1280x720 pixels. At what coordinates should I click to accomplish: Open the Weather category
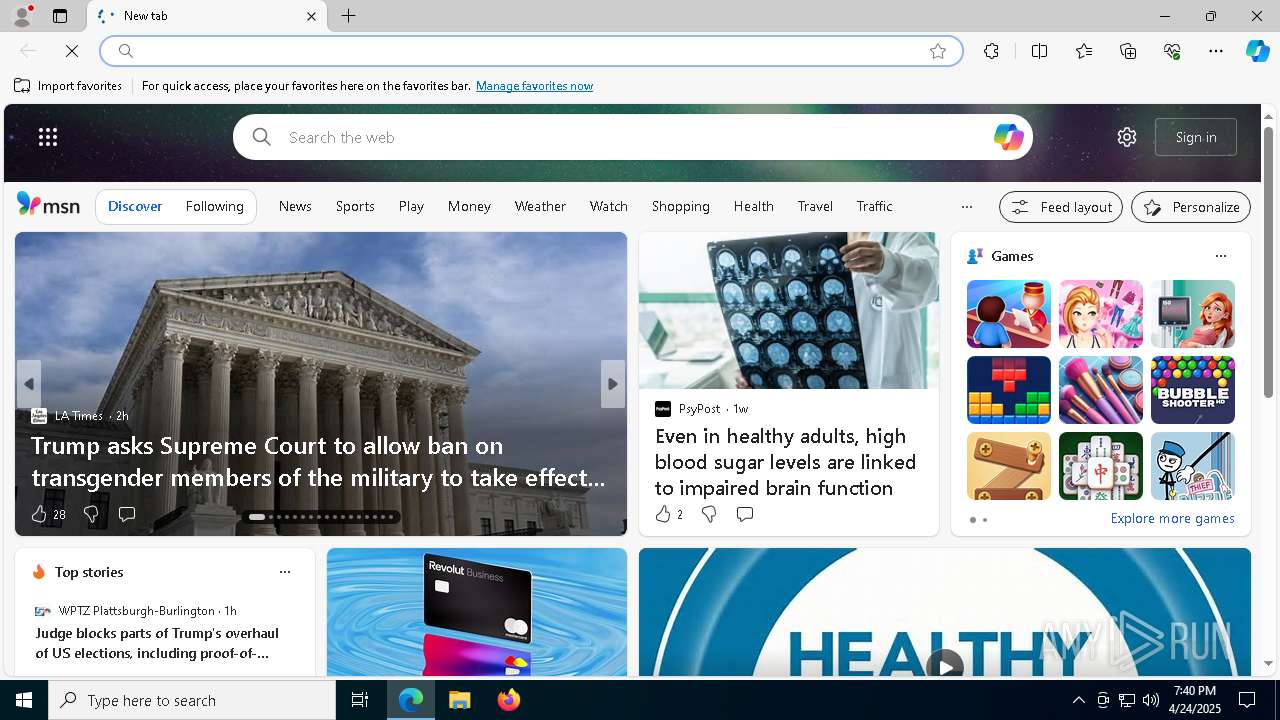[x=540, y=206]
